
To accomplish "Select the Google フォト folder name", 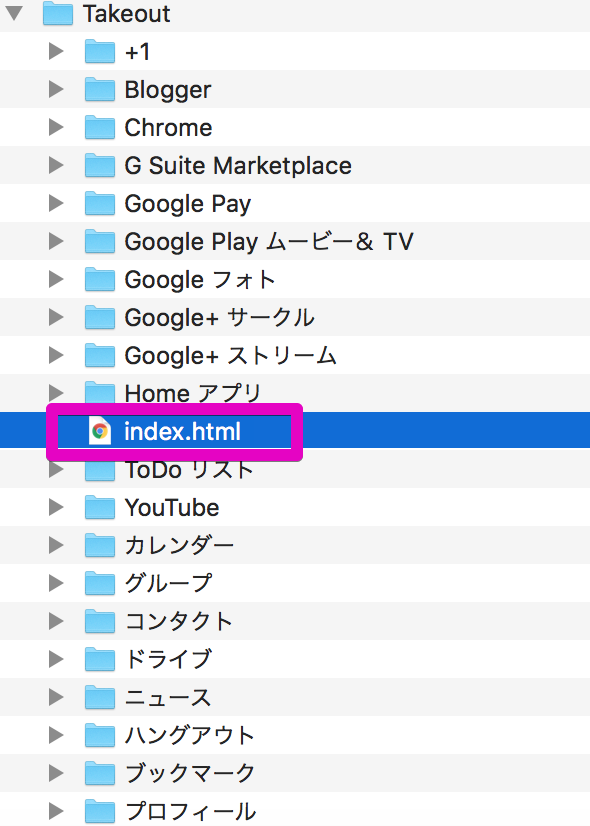I will (x=200, y=280).
